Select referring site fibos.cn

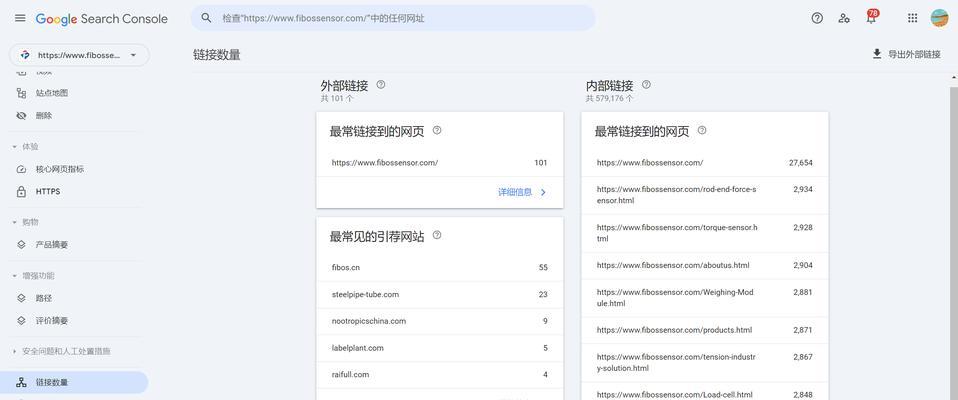(x=440, y=267)
